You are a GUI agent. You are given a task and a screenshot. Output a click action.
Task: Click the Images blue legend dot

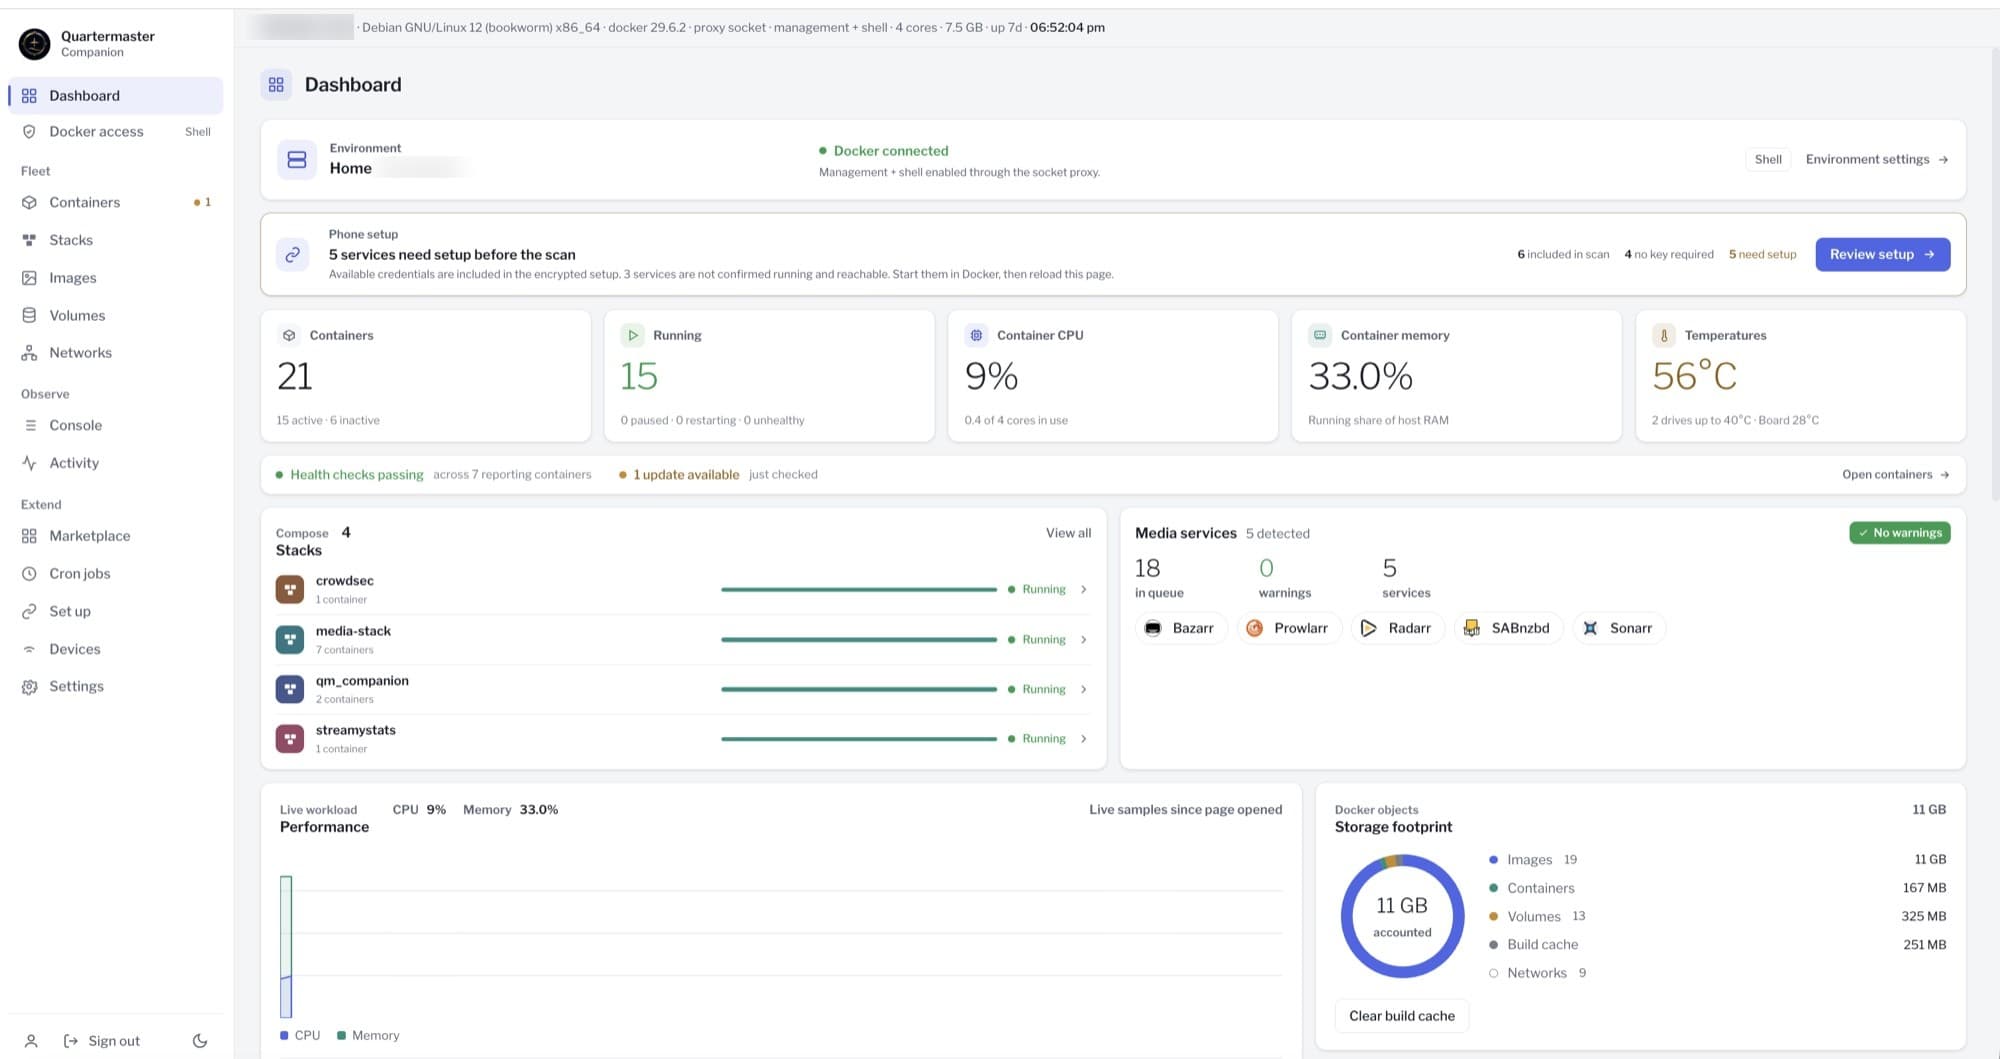(x=1493, y=860)
